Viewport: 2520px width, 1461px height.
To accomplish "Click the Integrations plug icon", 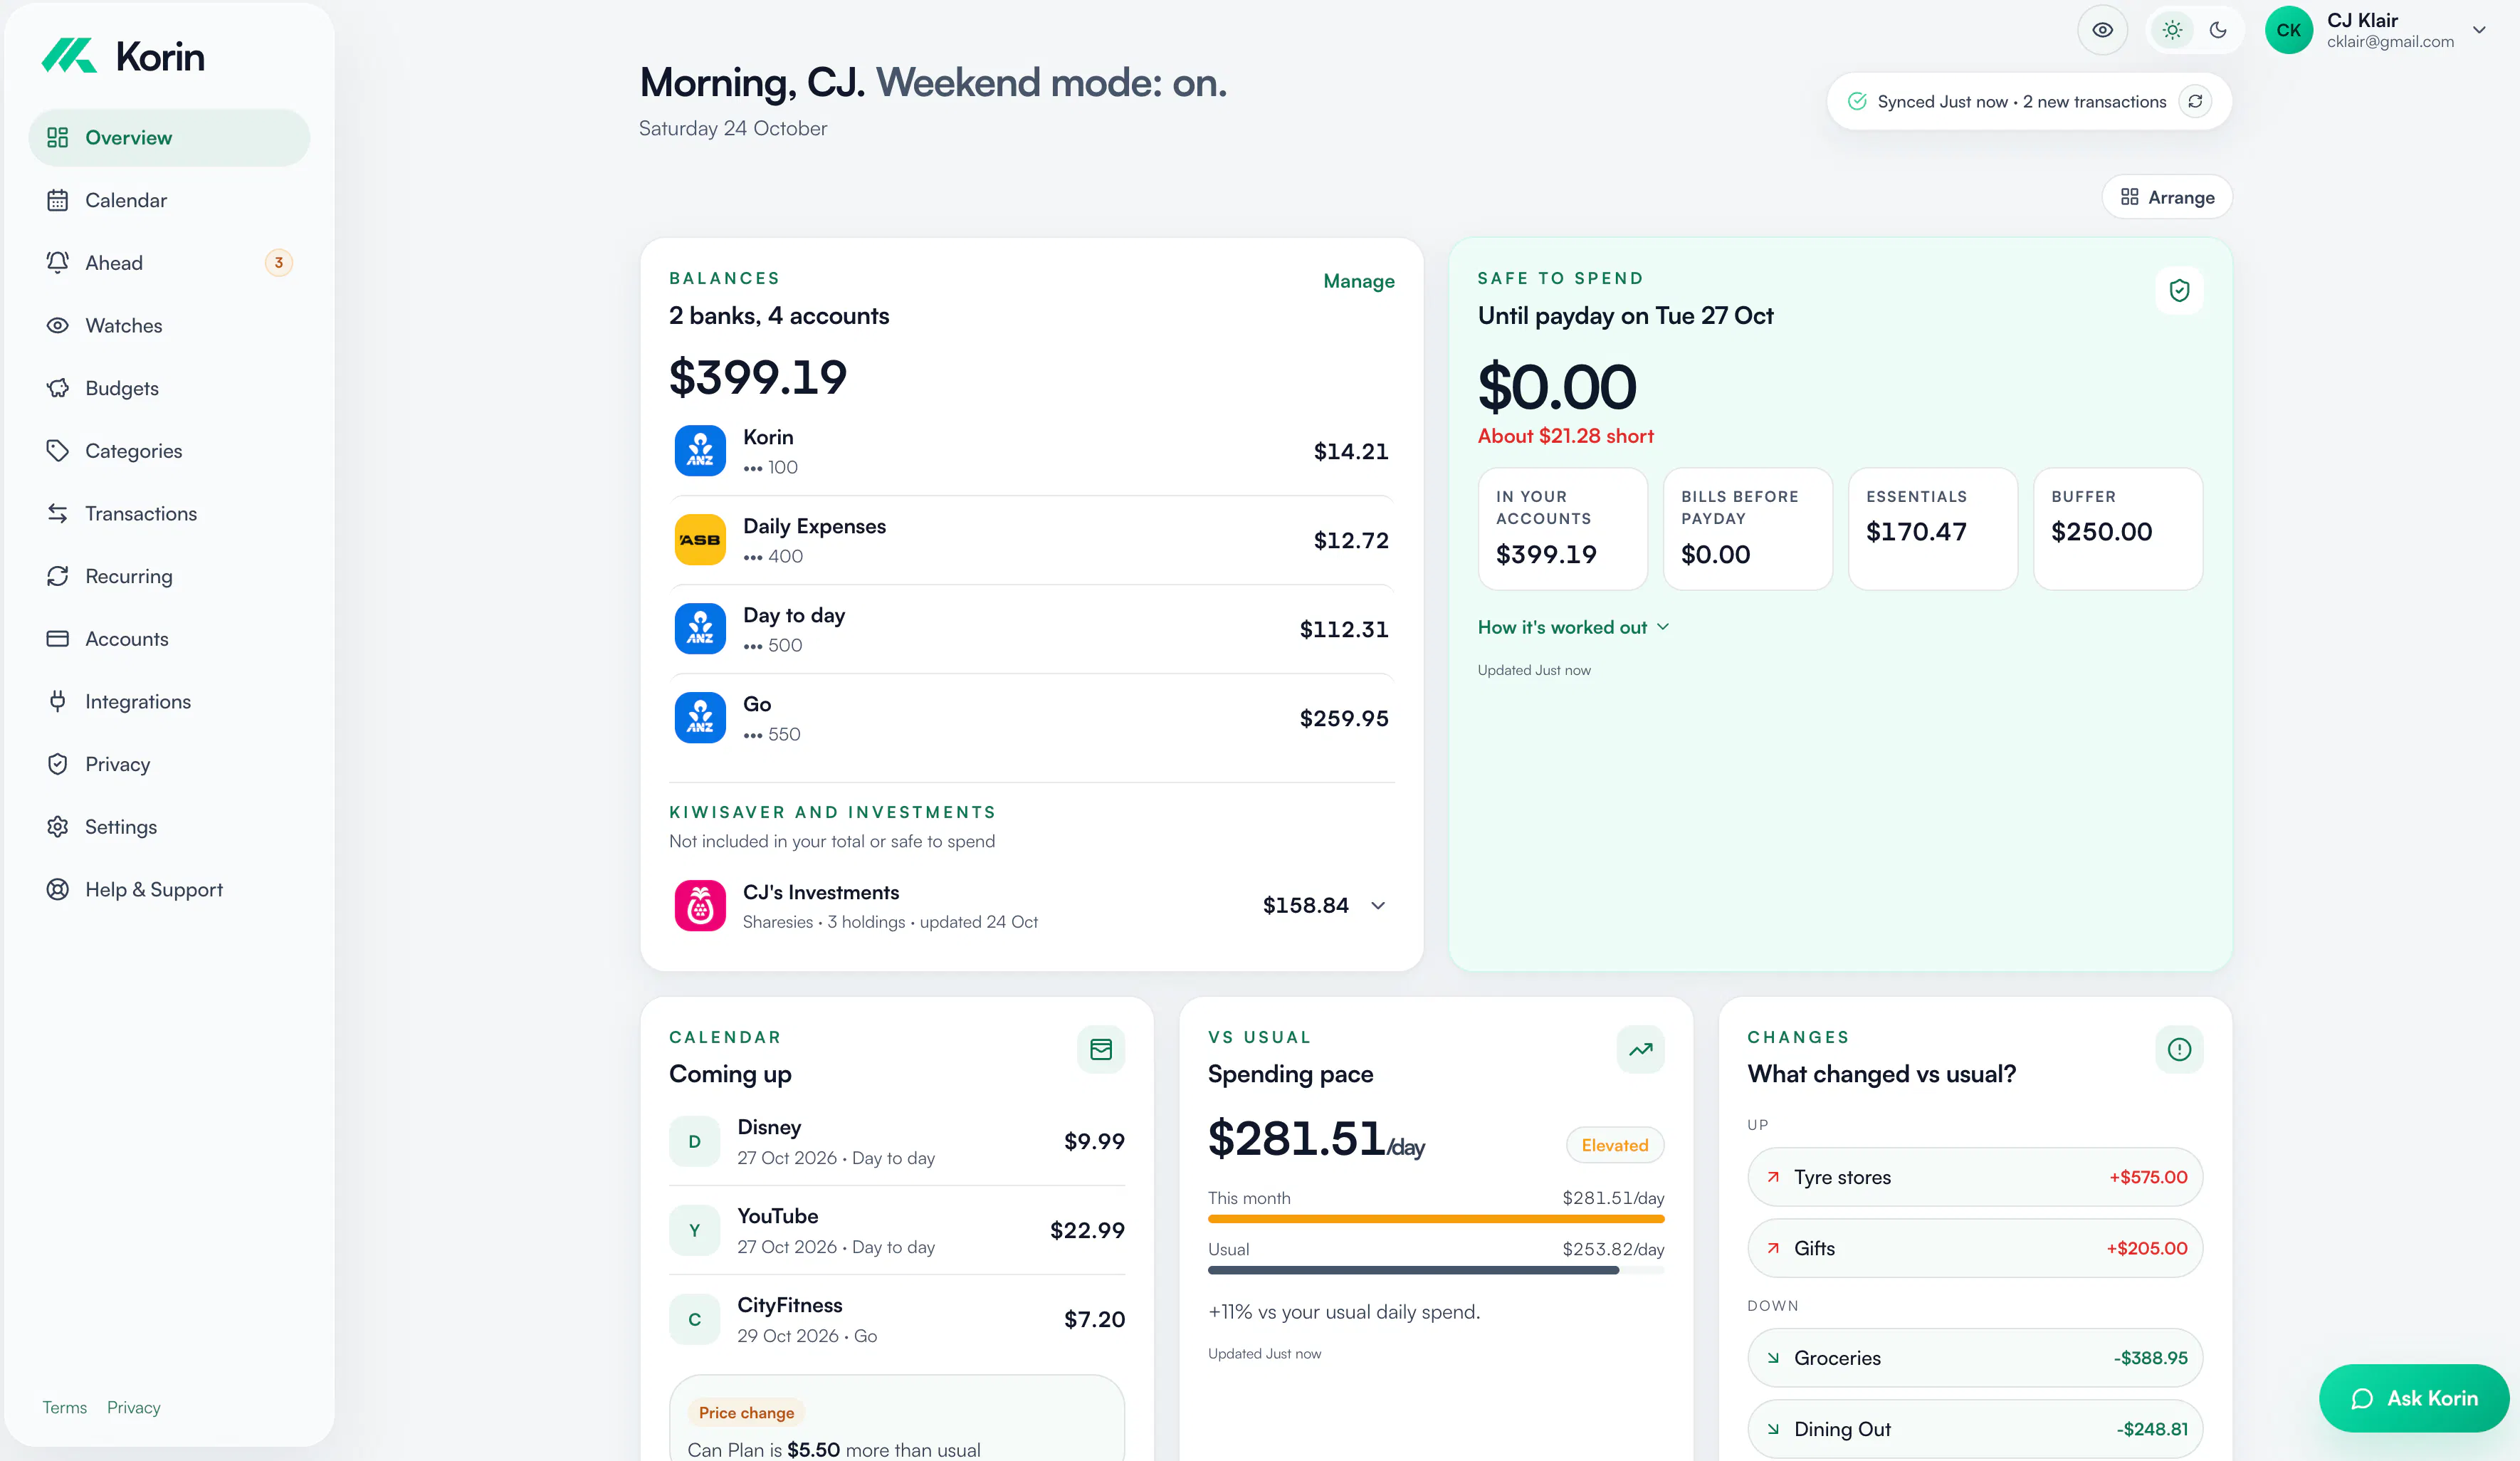I will (x=58, y=701).
